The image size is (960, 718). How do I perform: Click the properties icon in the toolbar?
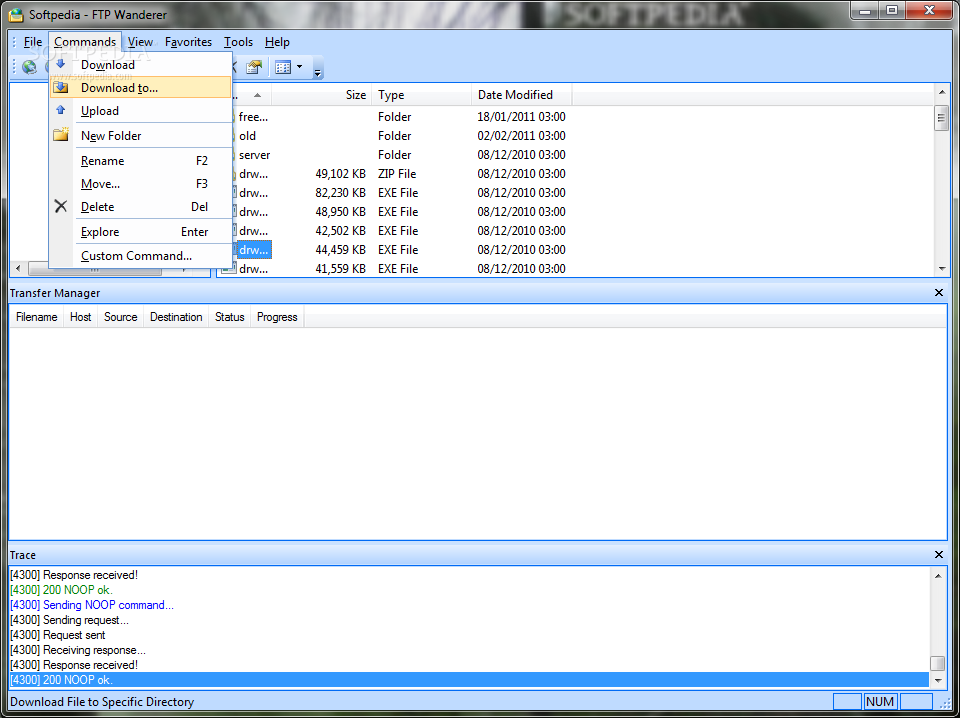pyautogui.click(x=254, y=67)
